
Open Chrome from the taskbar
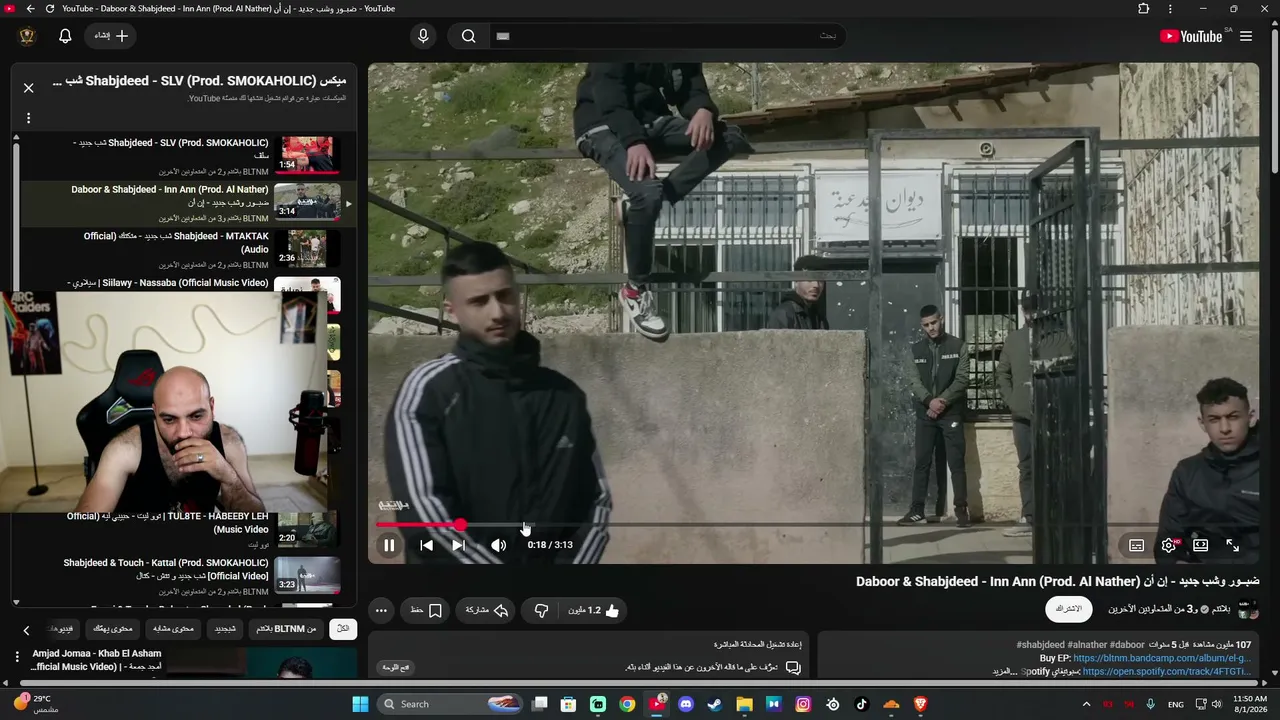(627, 704)
